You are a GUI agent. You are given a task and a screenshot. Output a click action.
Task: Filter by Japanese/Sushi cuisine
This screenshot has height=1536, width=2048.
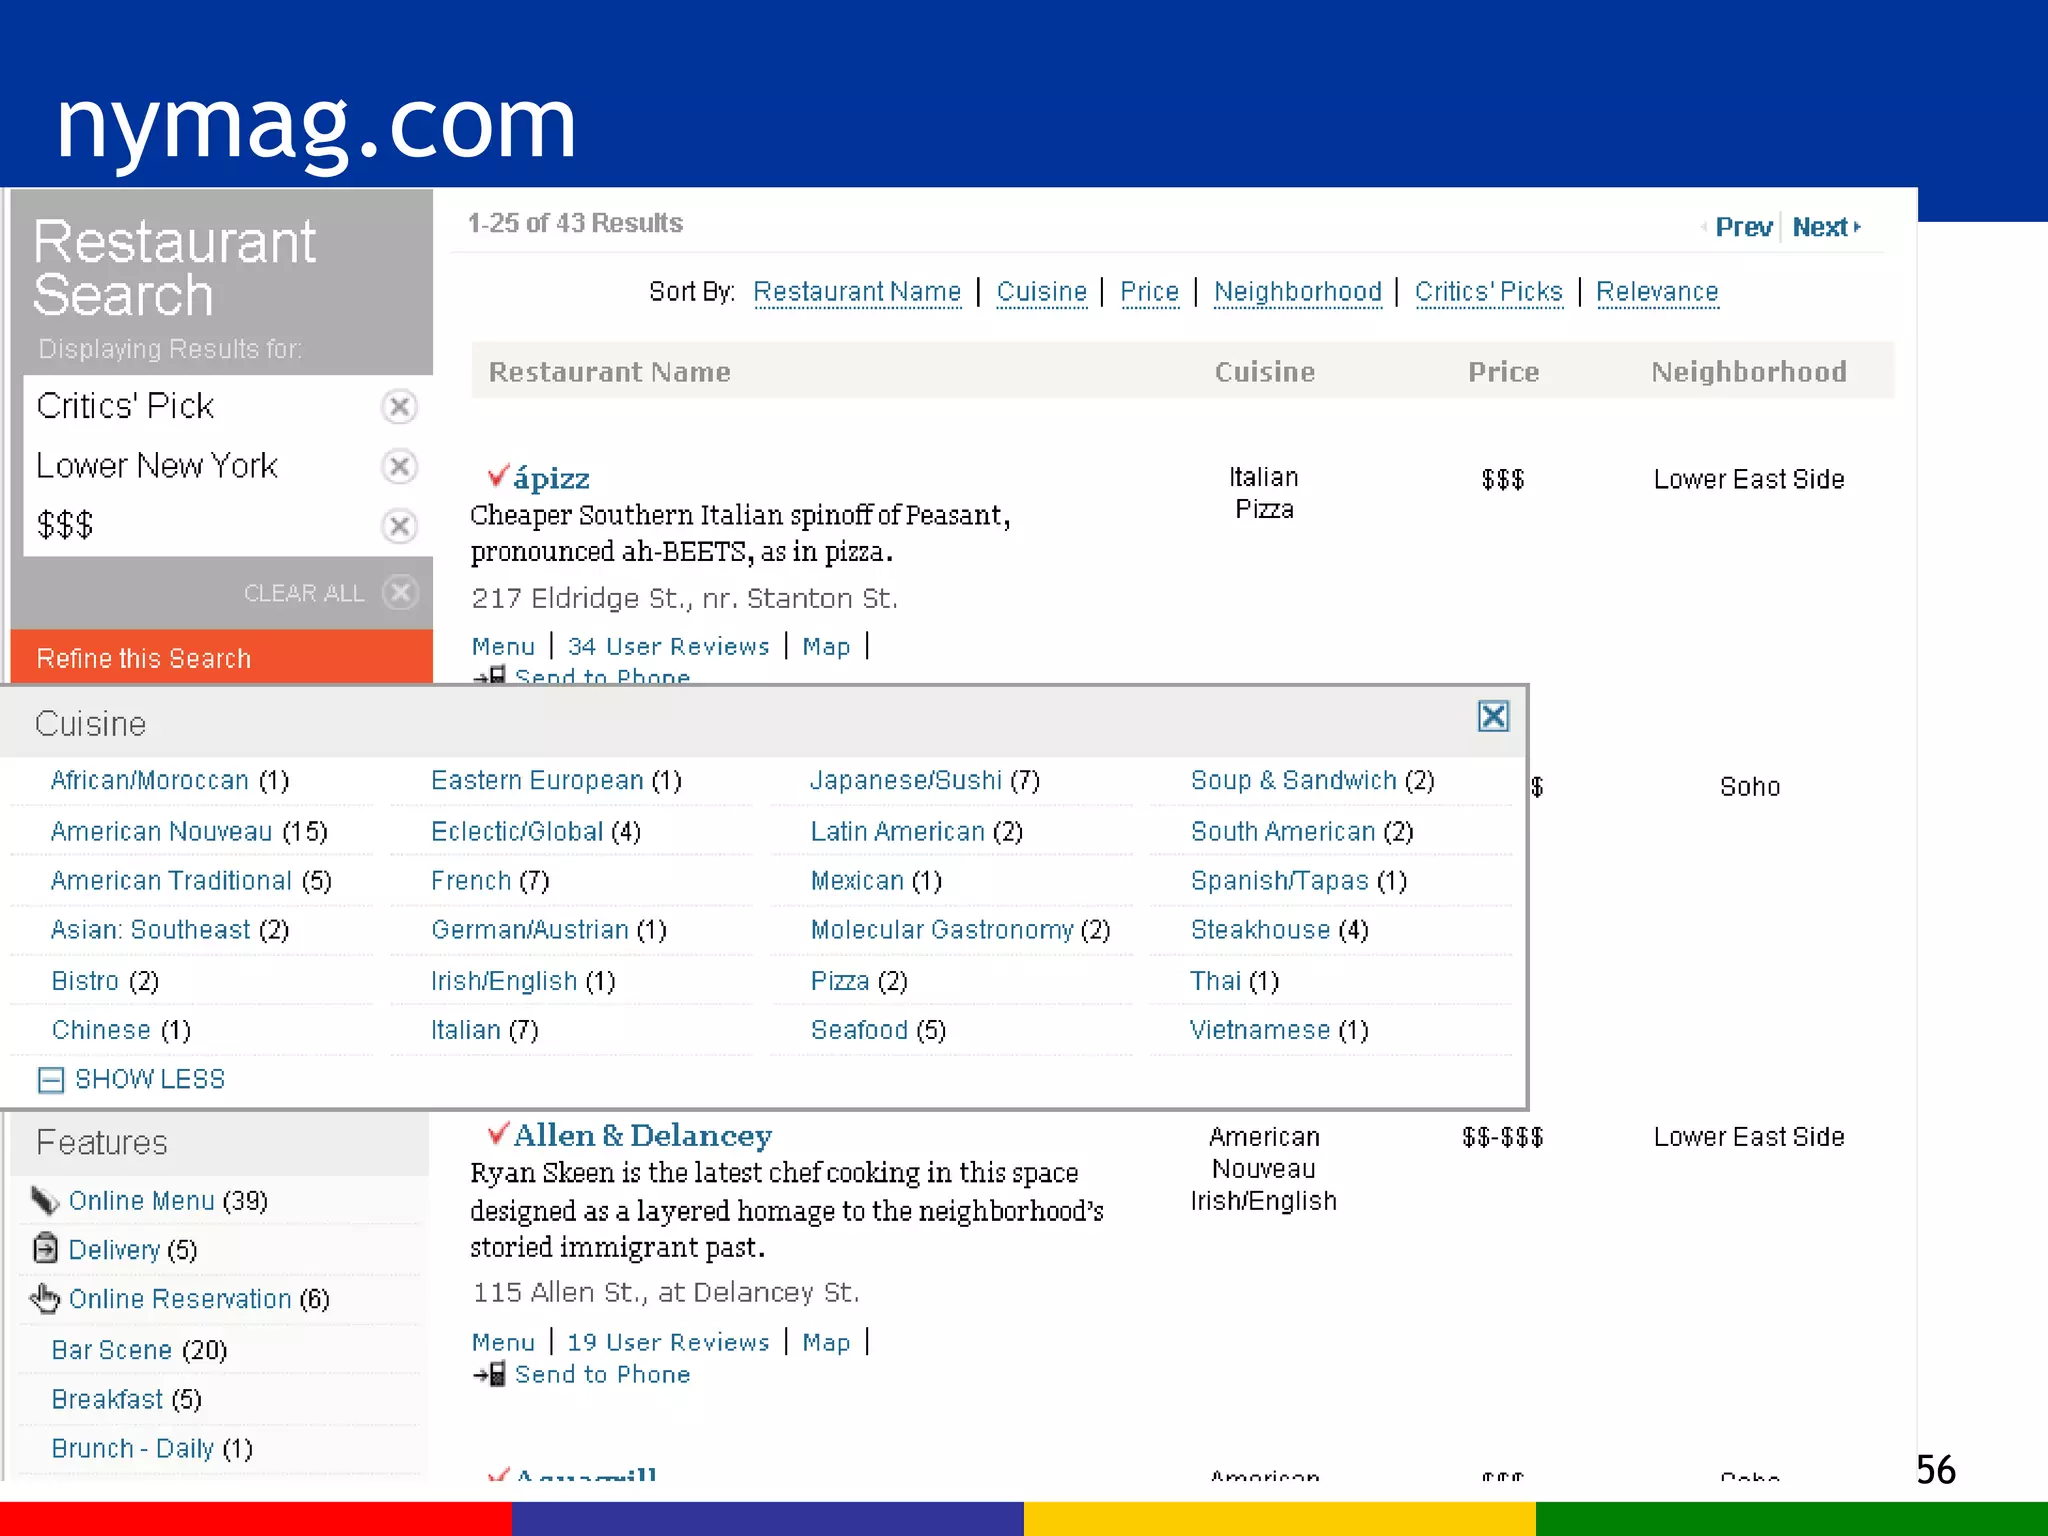pos(906,780)
